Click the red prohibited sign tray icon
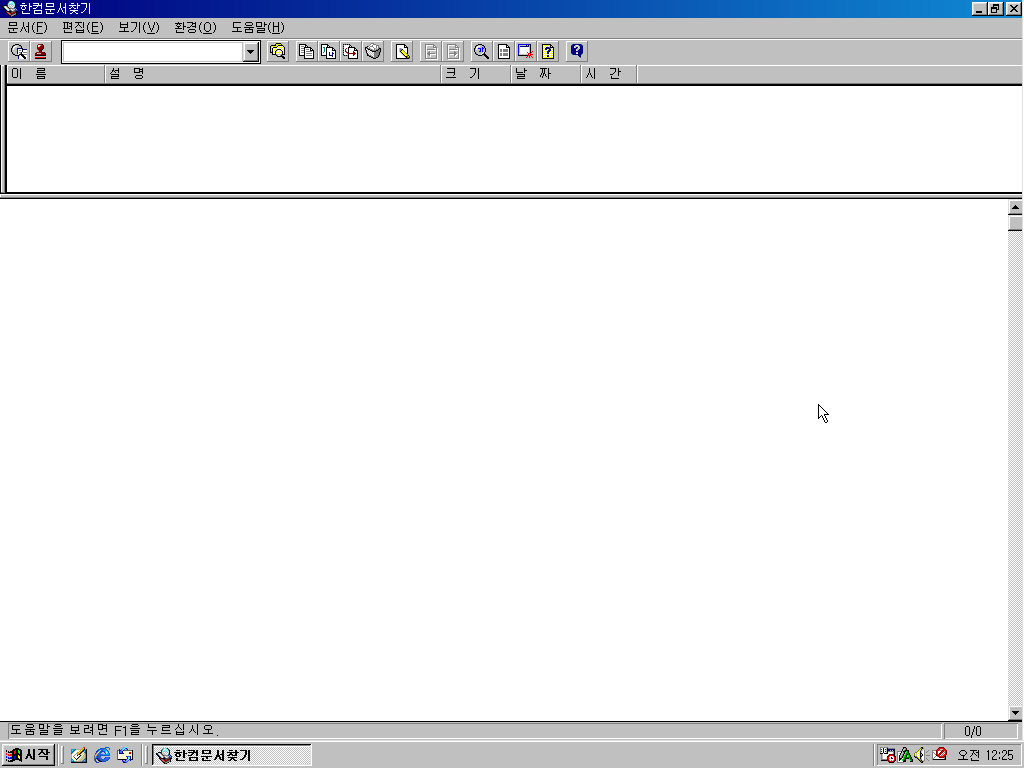Viewport: 1024px width, 768px height. click(x=940, y=754)
